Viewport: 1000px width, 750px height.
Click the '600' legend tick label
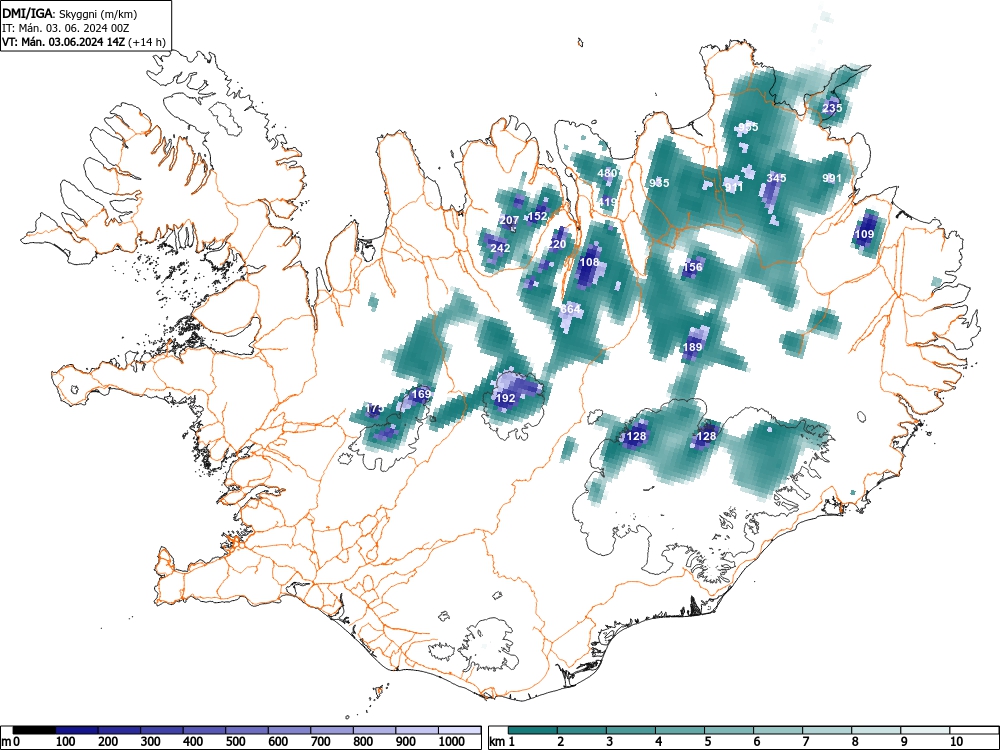click(x=278, y=742)
